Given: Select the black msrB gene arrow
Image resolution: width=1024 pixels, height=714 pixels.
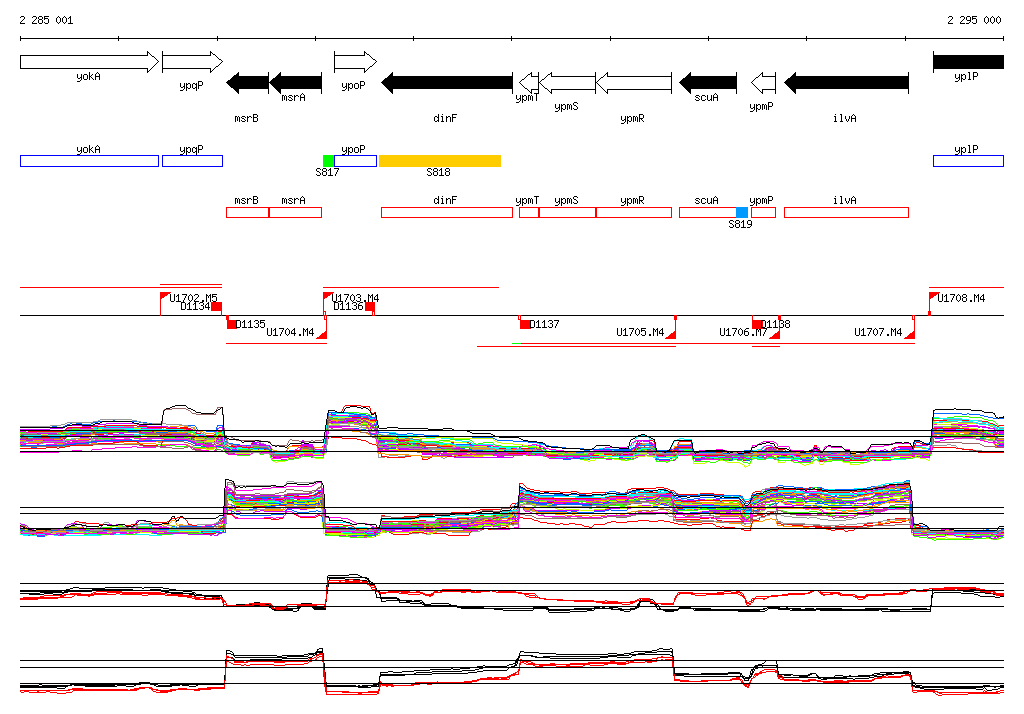Looking at the screenshot, I should (x=247, y=83).
